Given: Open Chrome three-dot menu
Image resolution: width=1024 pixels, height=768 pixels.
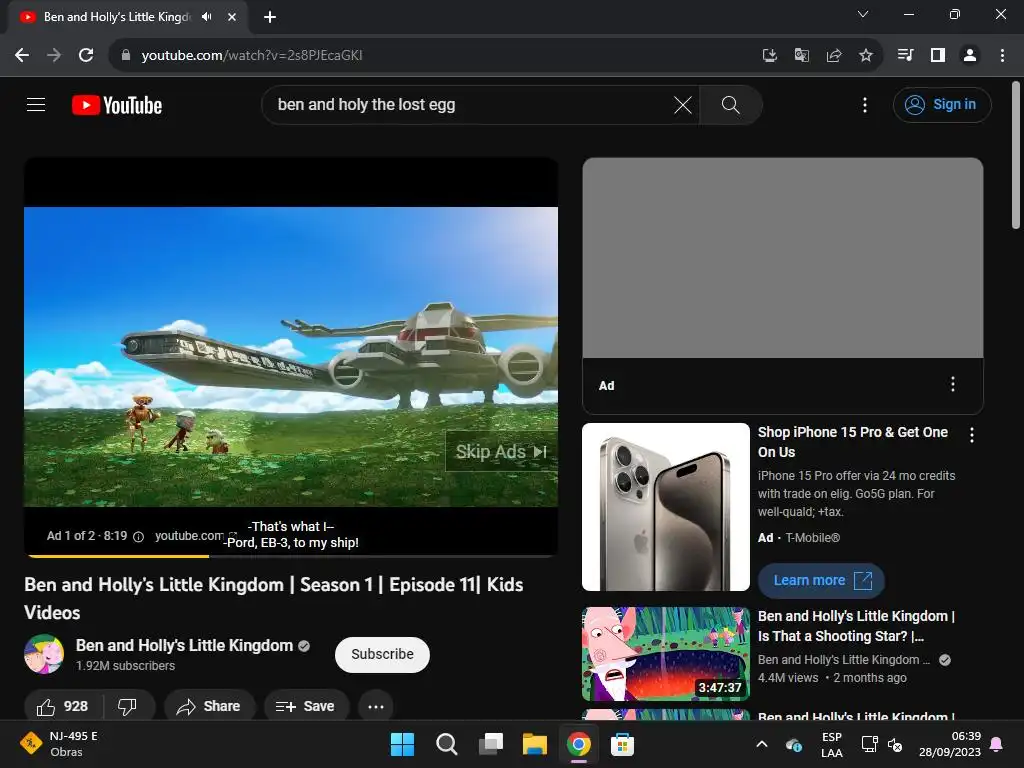Looking at the screenshot, I should (x=1002, y=55).
